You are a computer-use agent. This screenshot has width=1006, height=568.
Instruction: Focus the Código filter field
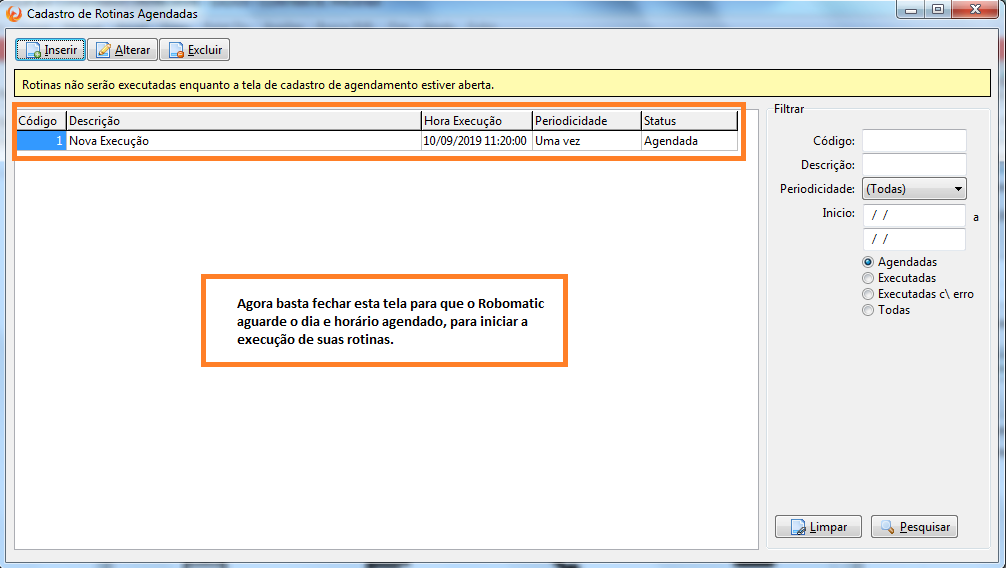click(914, 141)
